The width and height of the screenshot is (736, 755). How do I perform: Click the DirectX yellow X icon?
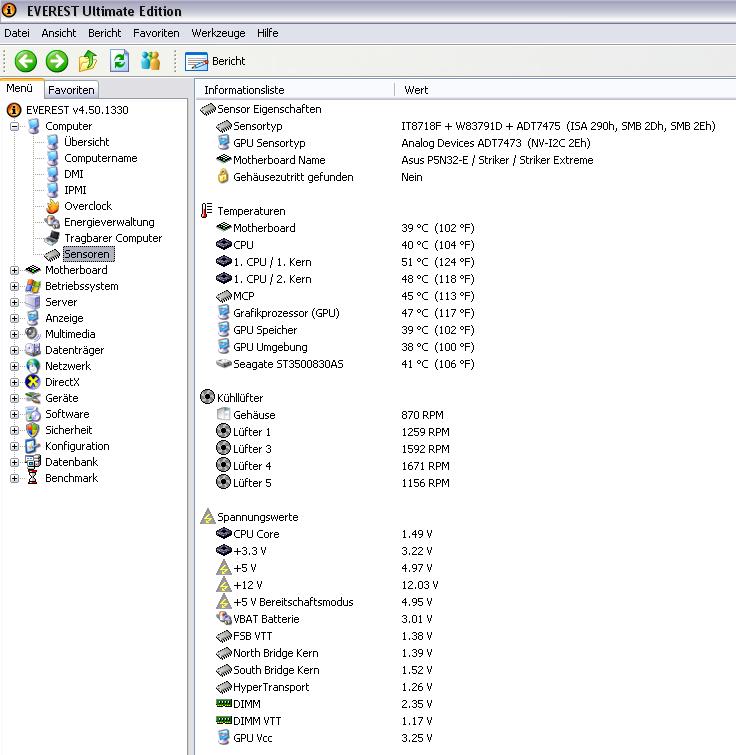click(x=33, y=382)
